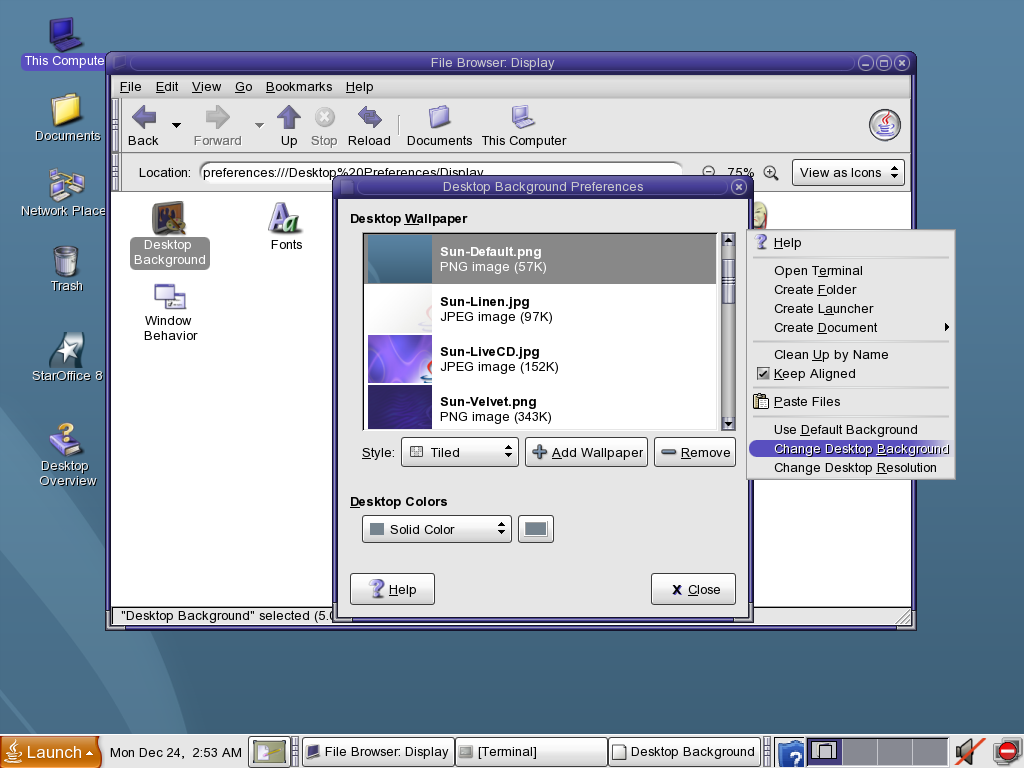This screenshot has height=768, width=1024.
Task: Open the Style dropdown showing Tiled
Action: [460, 452]
